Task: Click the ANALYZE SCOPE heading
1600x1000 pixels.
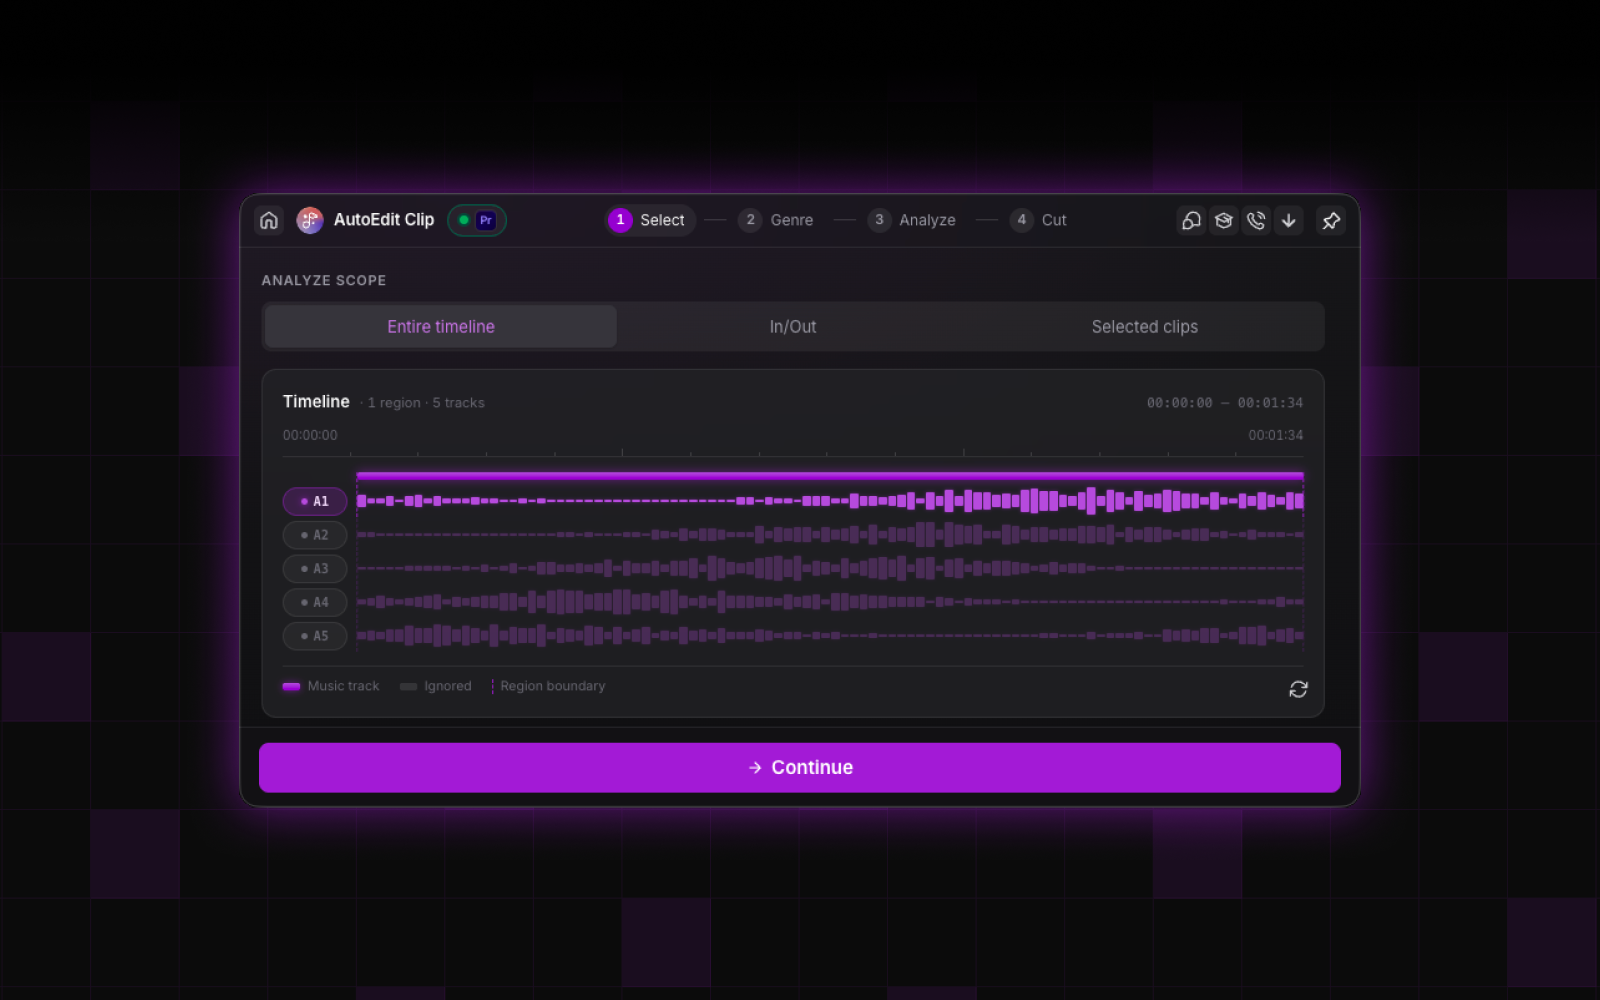Action: click(324, 281)
